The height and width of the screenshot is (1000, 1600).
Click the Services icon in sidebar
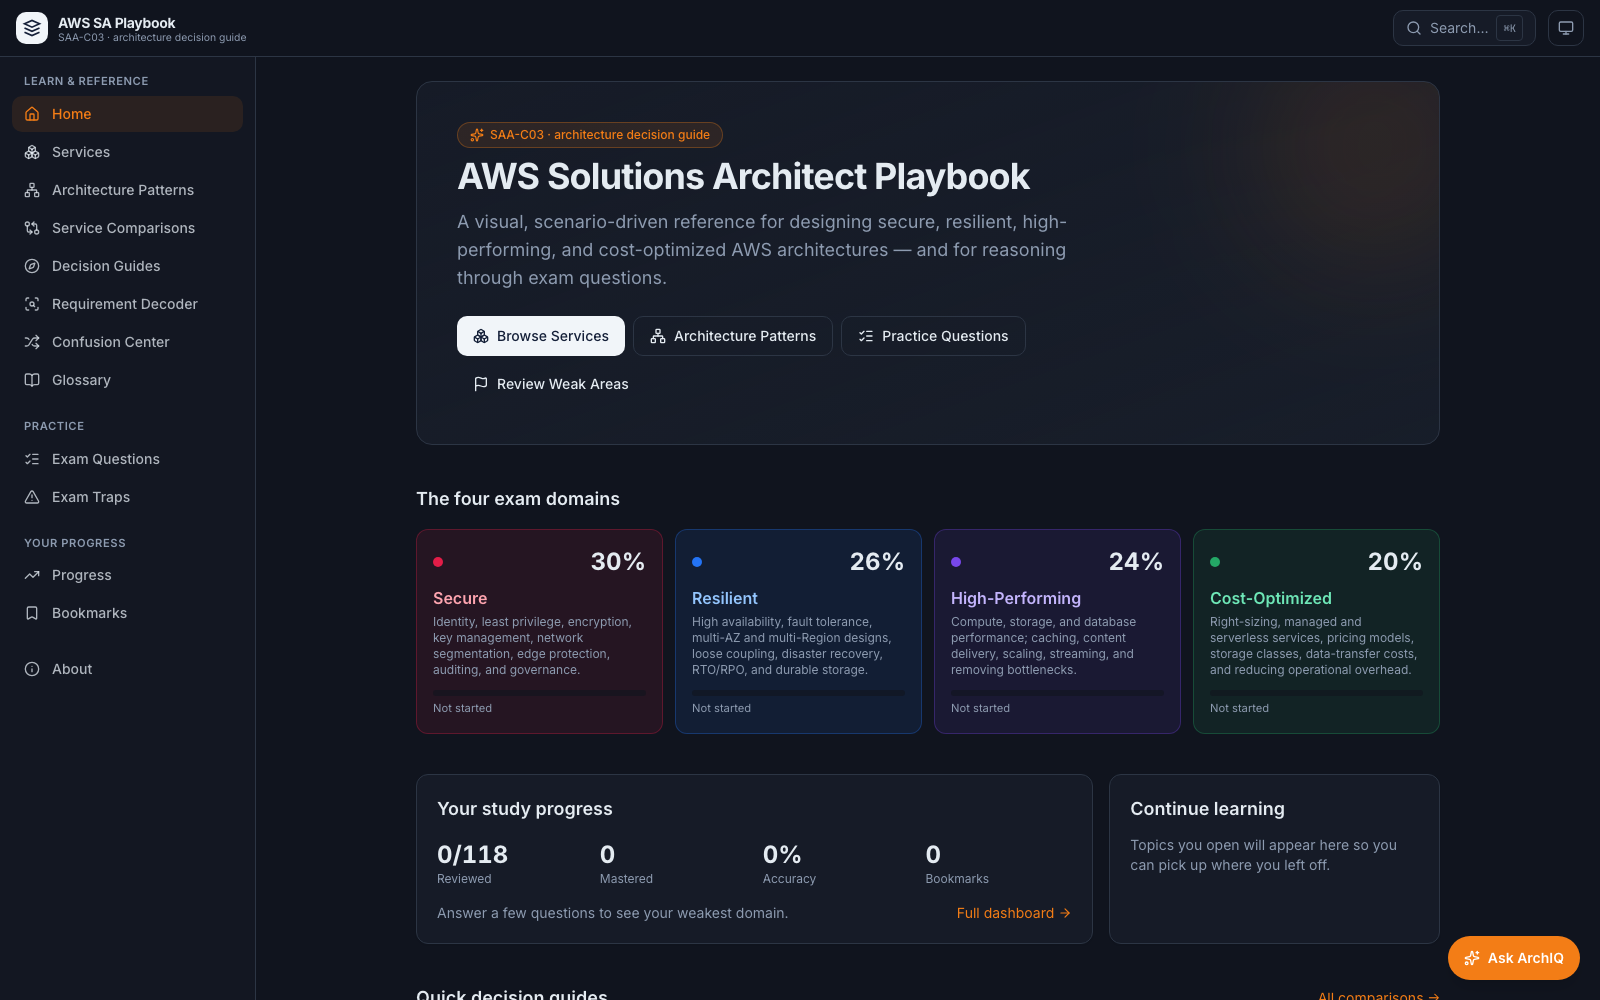(32, 152)
